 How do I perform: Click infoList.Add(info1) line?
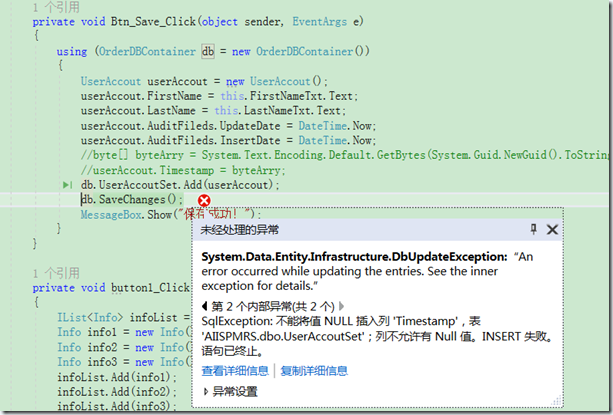point(117,377)
